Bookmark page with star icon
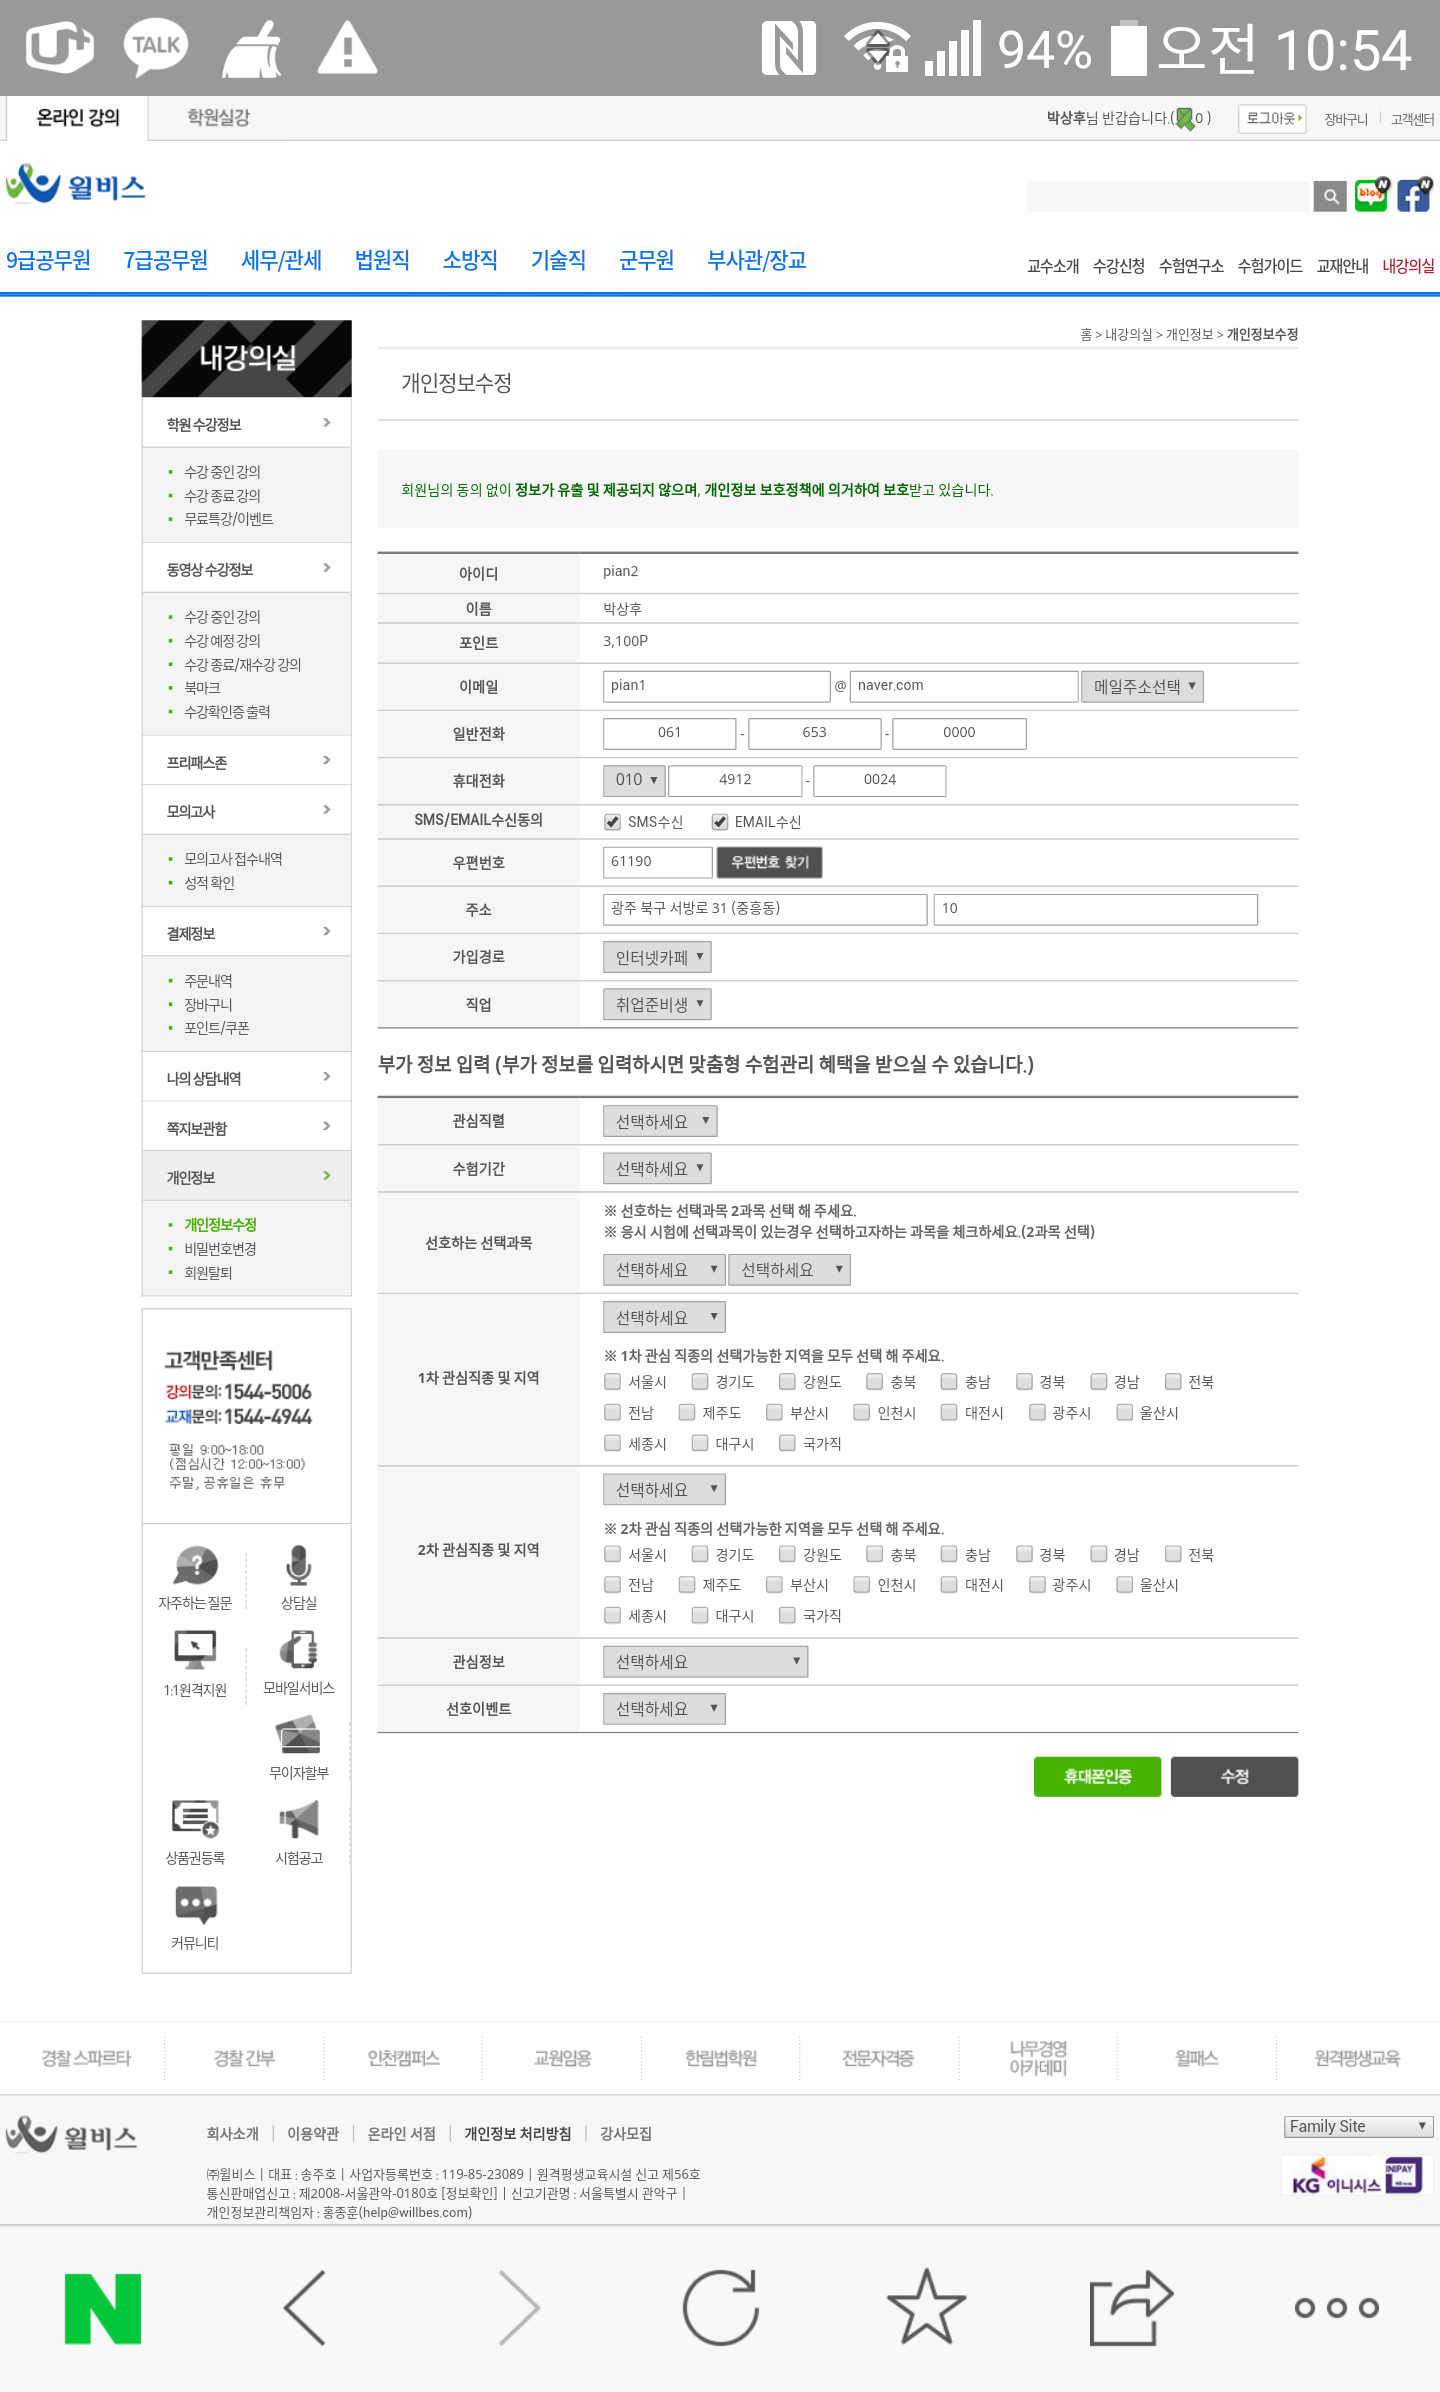 926,2307
